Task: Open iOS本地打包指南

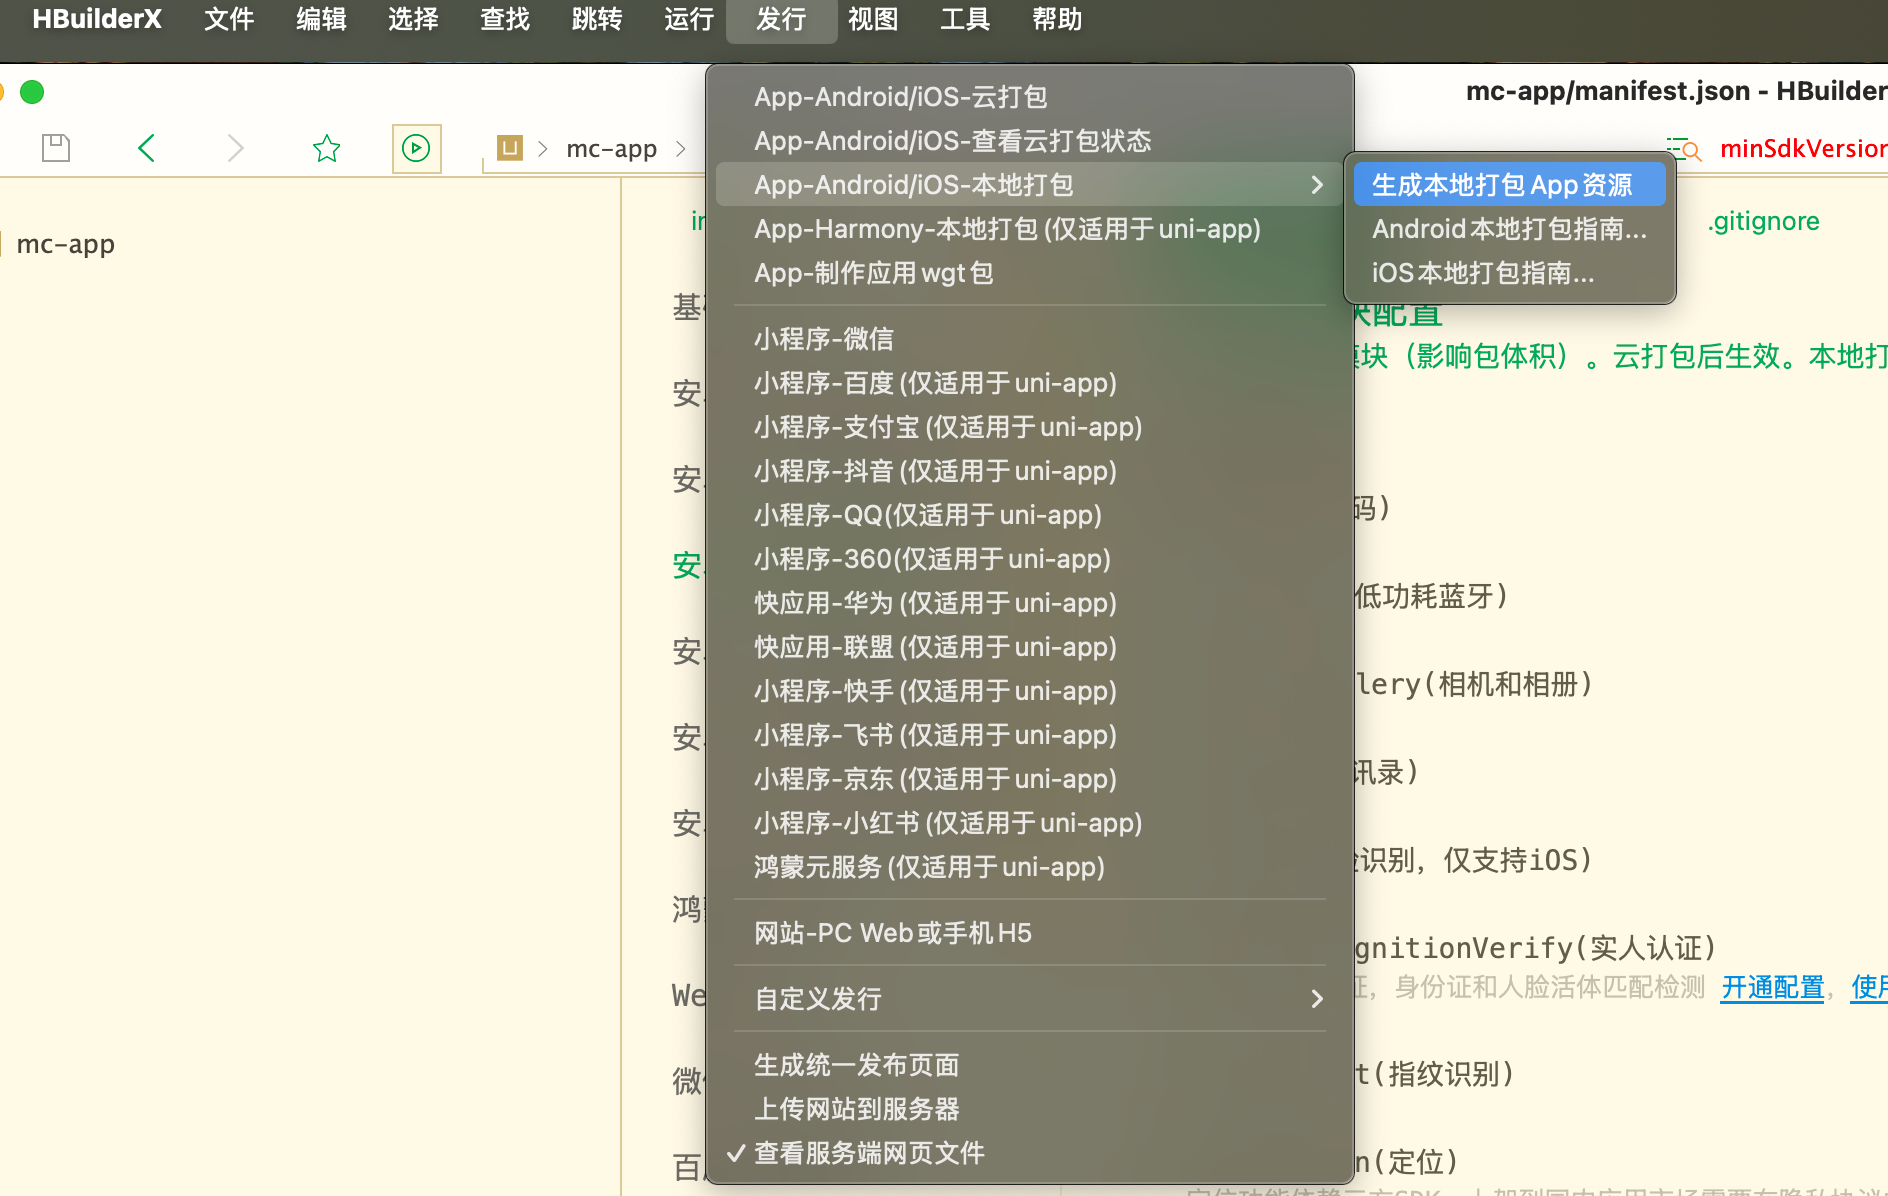Action: pos(1510,273)
